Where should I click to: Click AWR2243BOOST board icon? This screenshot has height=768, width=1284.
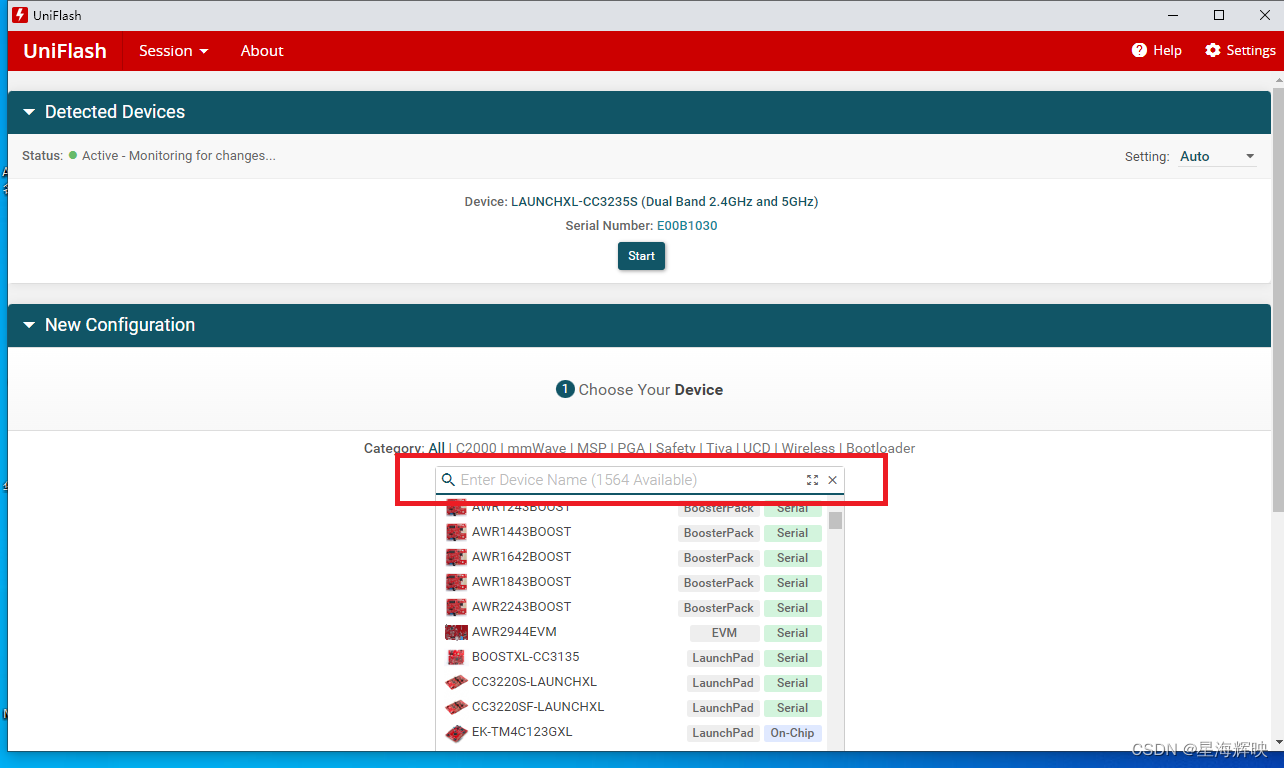pos(456,607)
